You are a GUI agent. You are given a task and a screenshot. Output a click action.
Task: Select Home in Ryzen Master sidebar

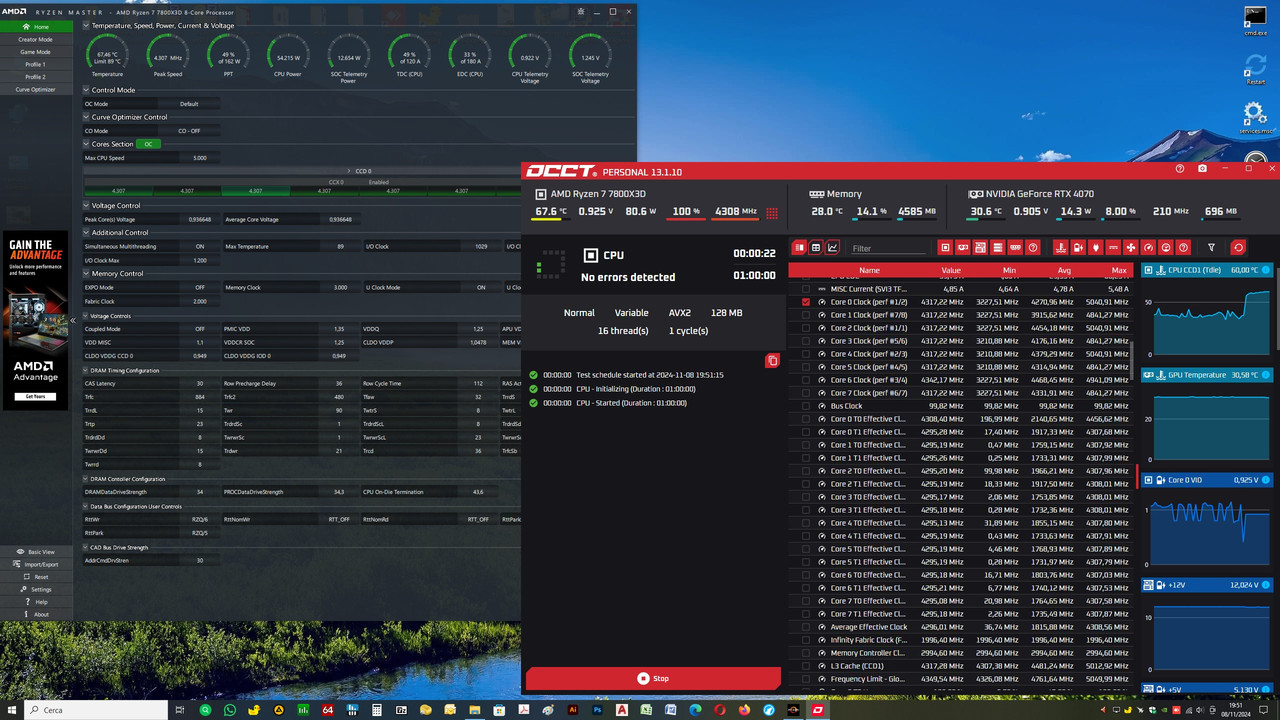36,27
